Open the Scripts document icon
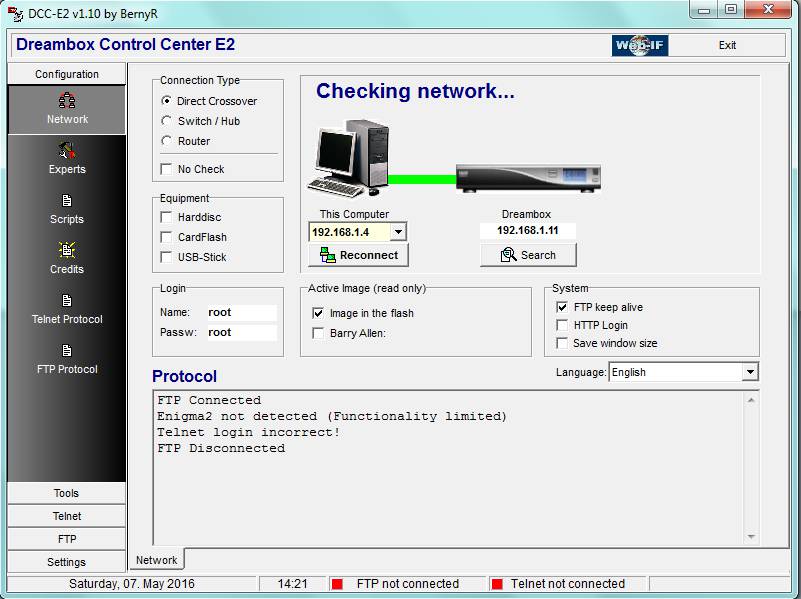This screenshot has width=801, height=599. click(67, 200)
